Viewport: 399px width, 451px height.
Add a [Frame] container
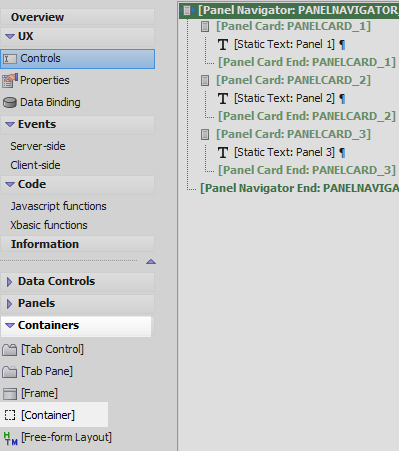39,393
